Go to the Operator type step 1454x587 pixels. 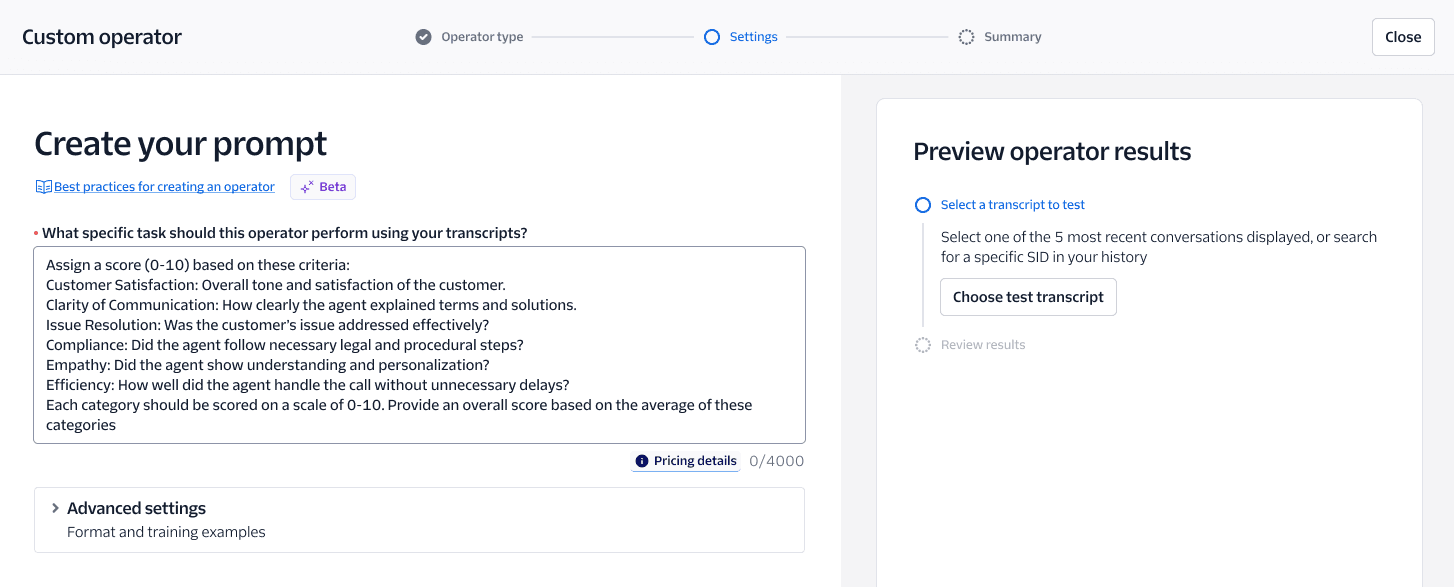point(480,36)
